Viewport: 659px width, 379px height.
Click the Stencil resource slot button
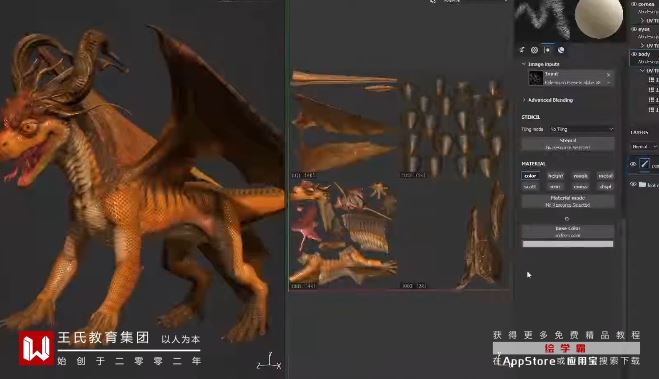point(568,144)
